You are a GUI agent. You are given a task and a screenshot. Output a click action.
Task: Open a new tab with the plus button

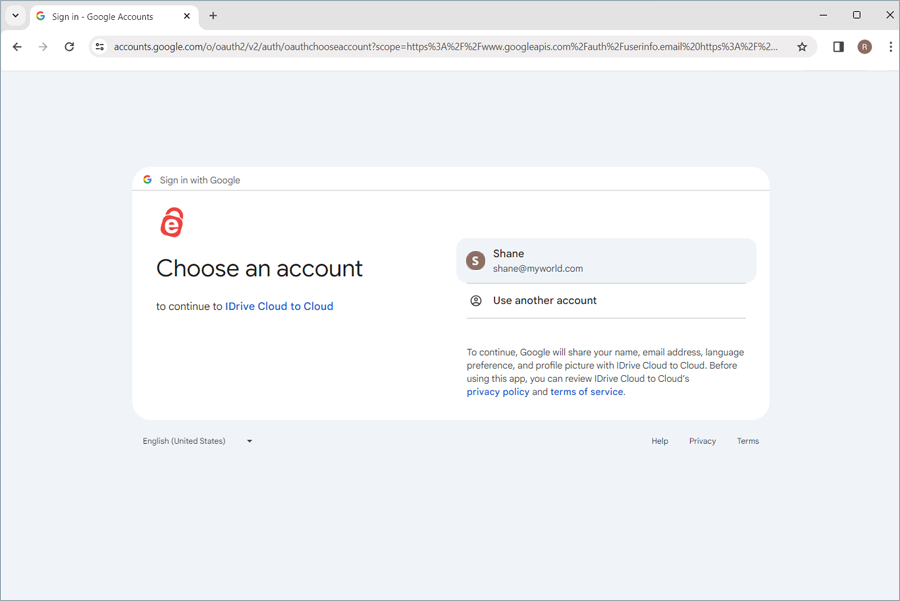click(213, 16)
